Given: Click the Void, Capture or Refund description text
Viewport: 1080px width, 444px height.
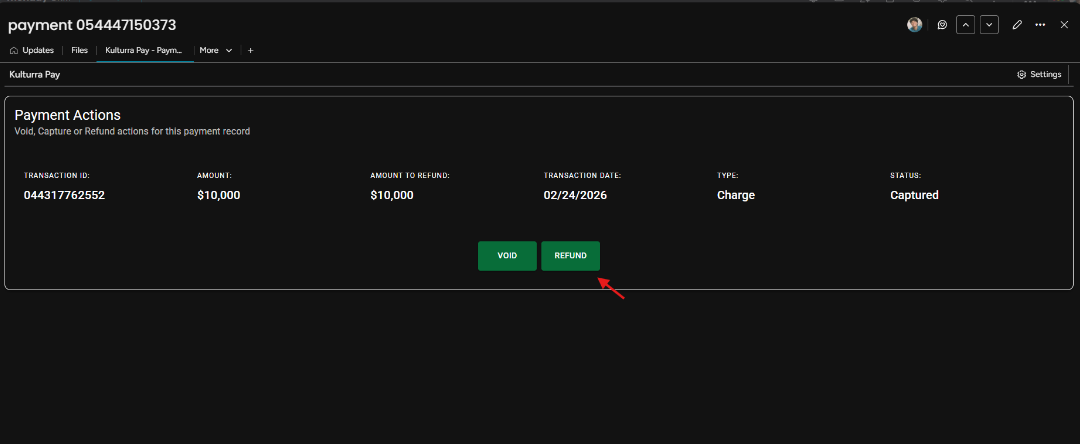Looking at the screenshot, I should 132,131.
